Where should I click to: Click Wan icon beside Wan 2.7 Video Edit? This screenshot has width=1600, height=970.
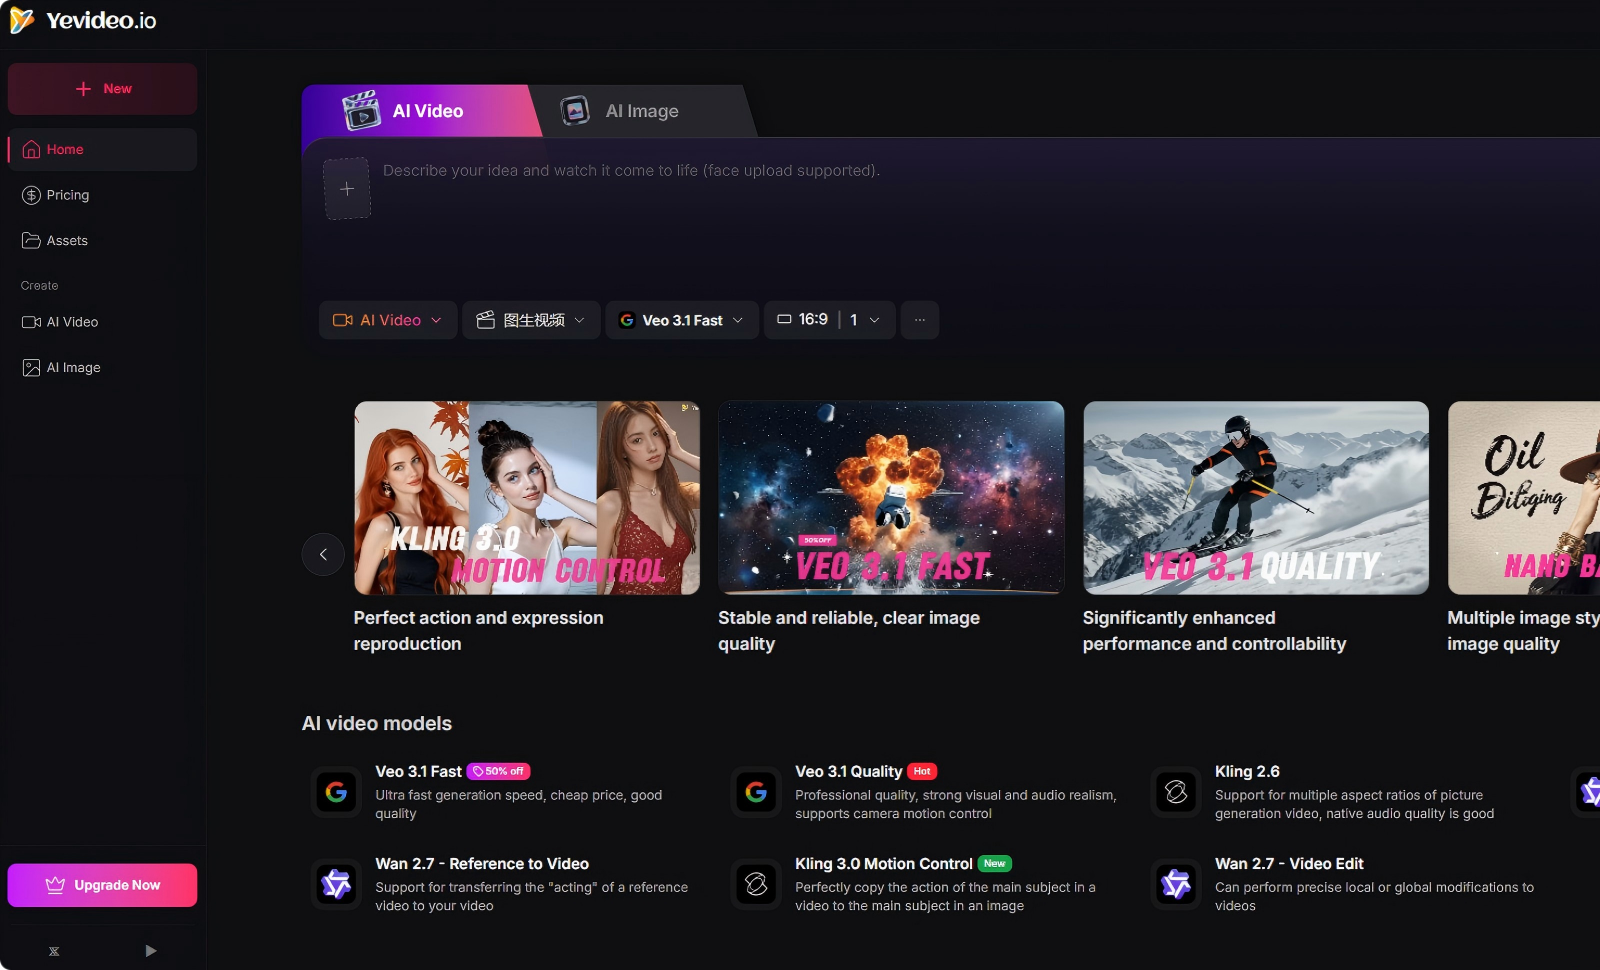[x=1176, y=884]
